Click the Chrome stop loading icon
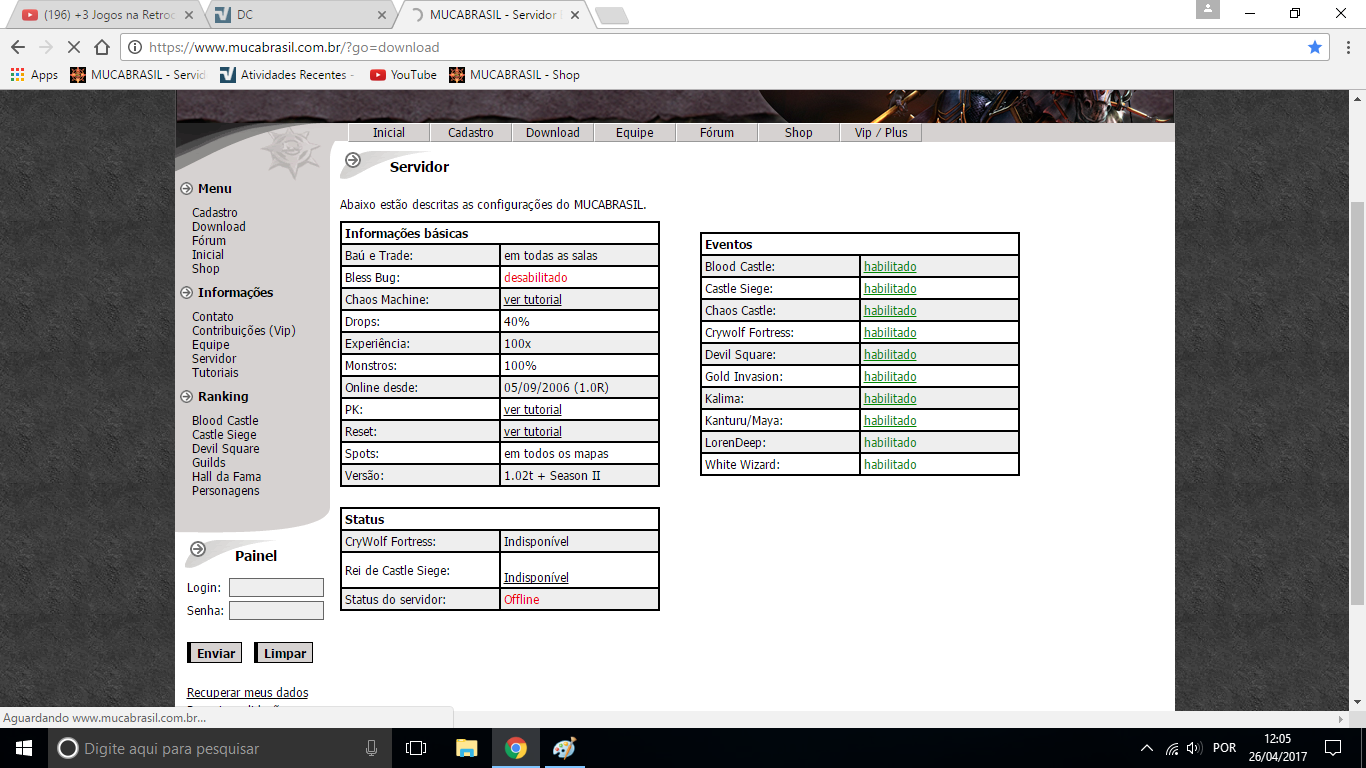1366x768 pixels. point(73,47)
